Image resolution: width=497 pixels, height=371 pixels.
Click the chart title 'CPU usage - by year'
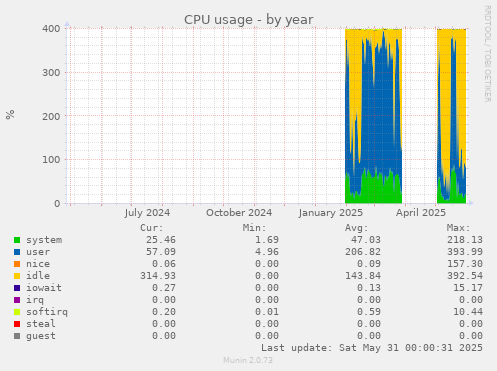(x=249, y=20)
